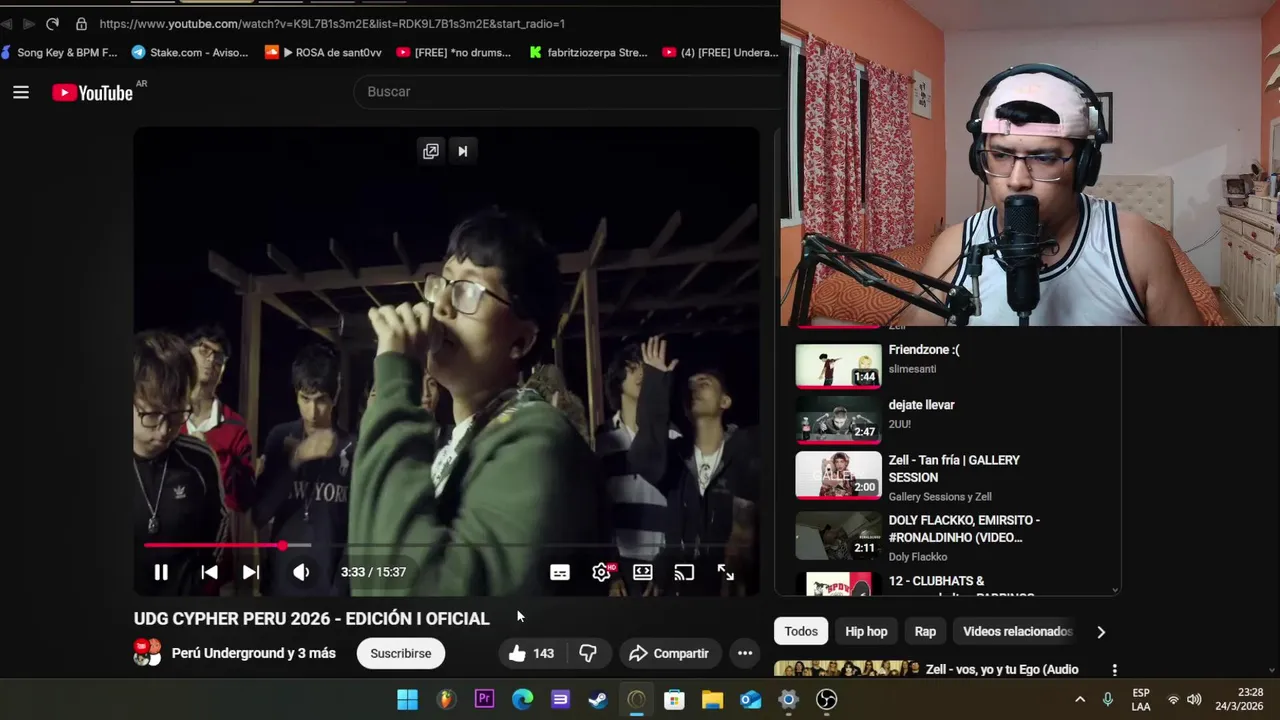Reload the page in the browser
This screenshot has height=720, width=1280.
[52, 23]
